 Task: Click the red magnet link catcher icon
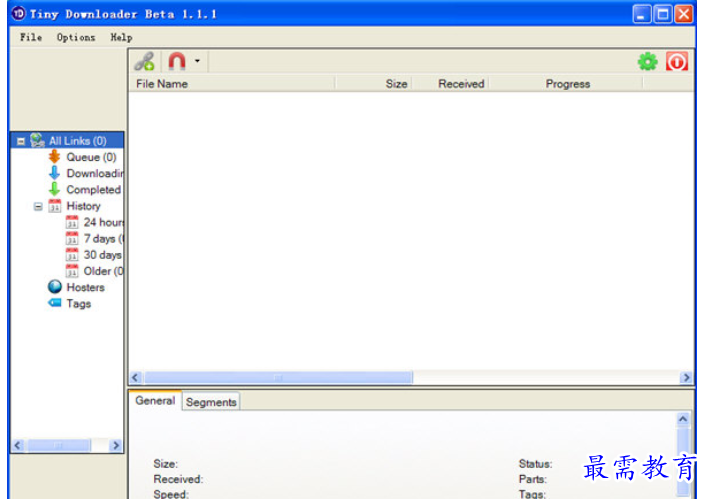(x=177, y=61)
